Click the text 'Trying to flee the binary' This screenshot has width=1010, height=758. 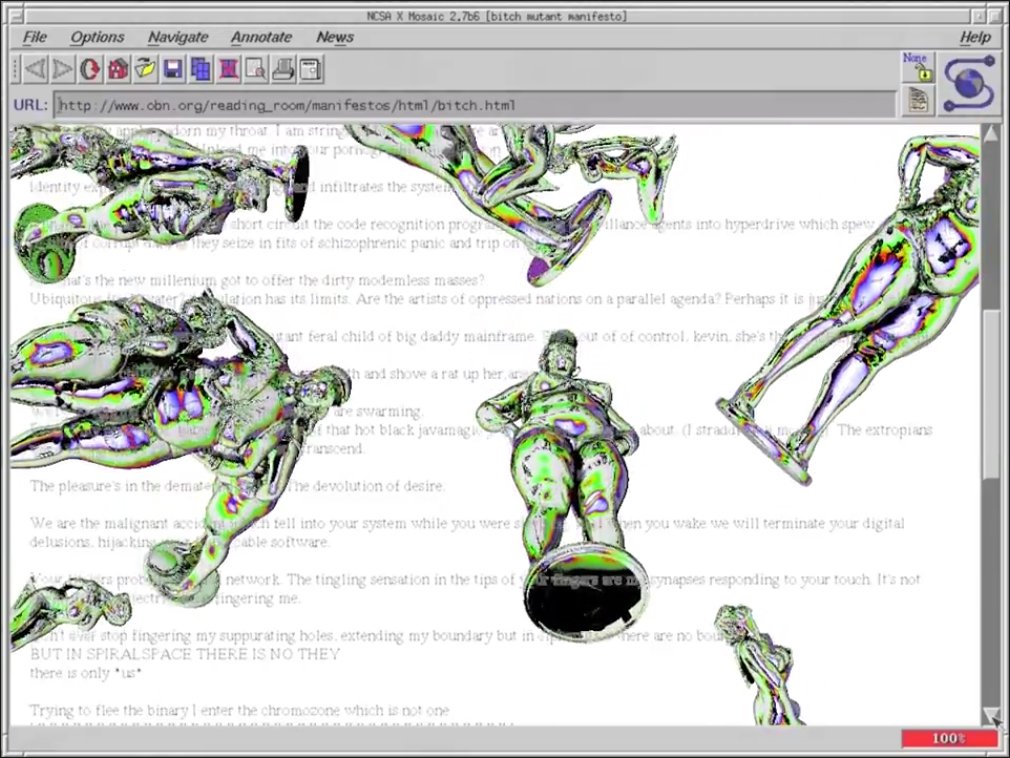[x=110, y=710]
